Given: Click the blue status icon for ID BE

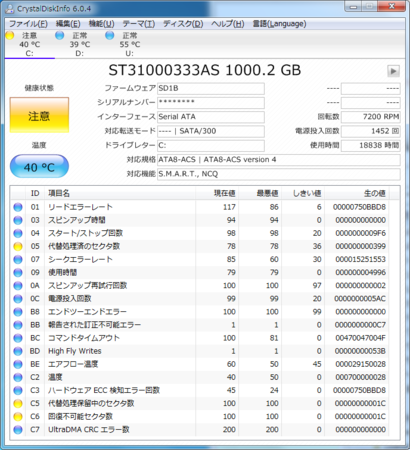Looking at the screenshot, I should click(18, 364).
